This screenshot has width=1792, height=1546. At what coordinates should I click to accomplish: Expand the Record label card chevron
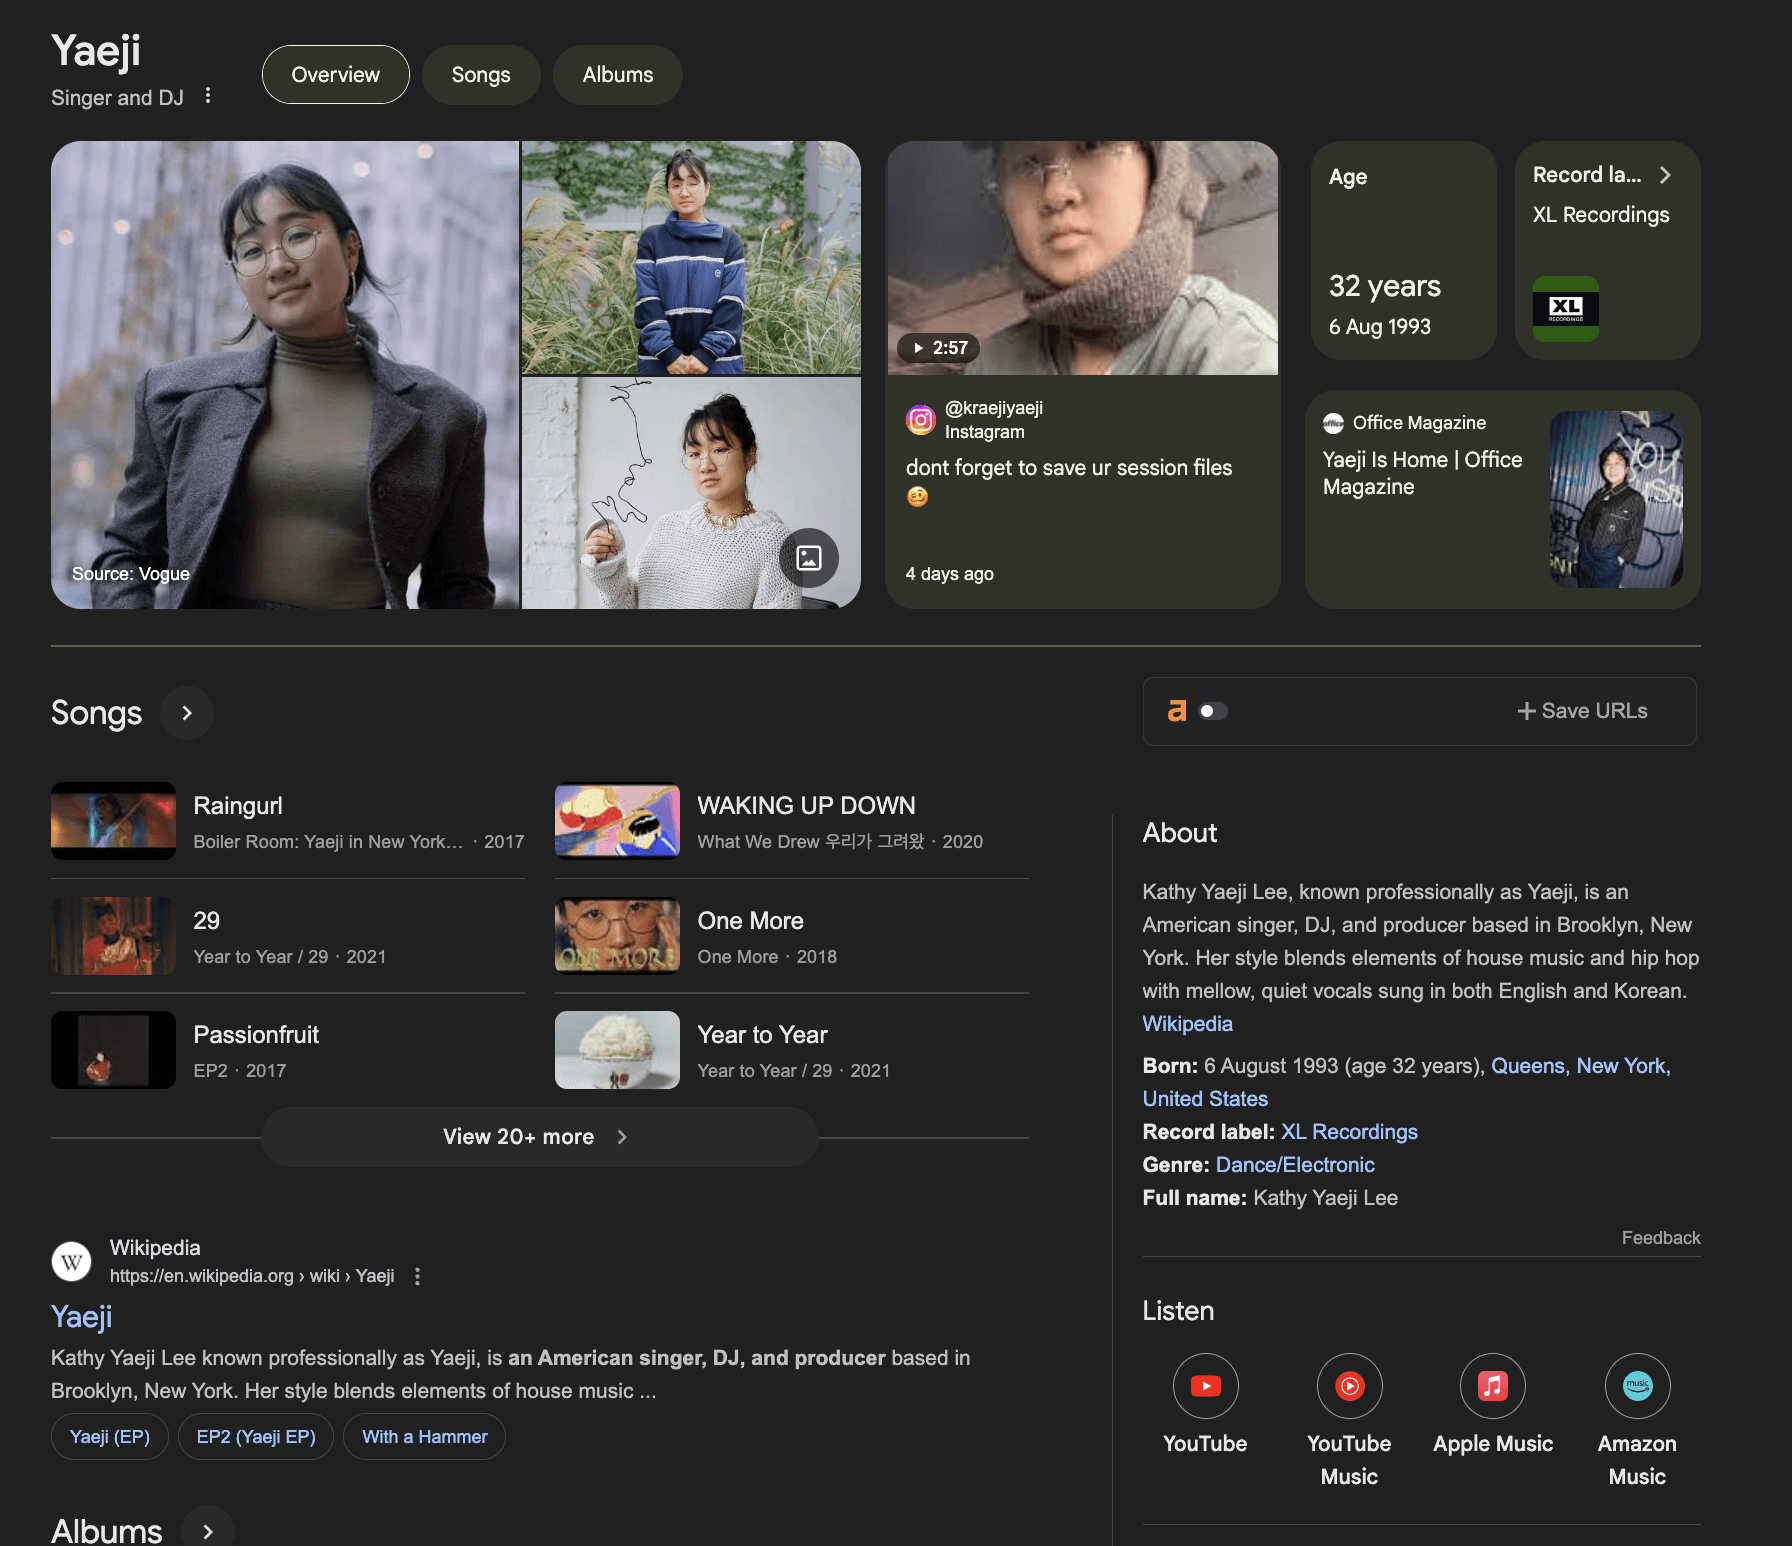click(x=1665, y=175)
